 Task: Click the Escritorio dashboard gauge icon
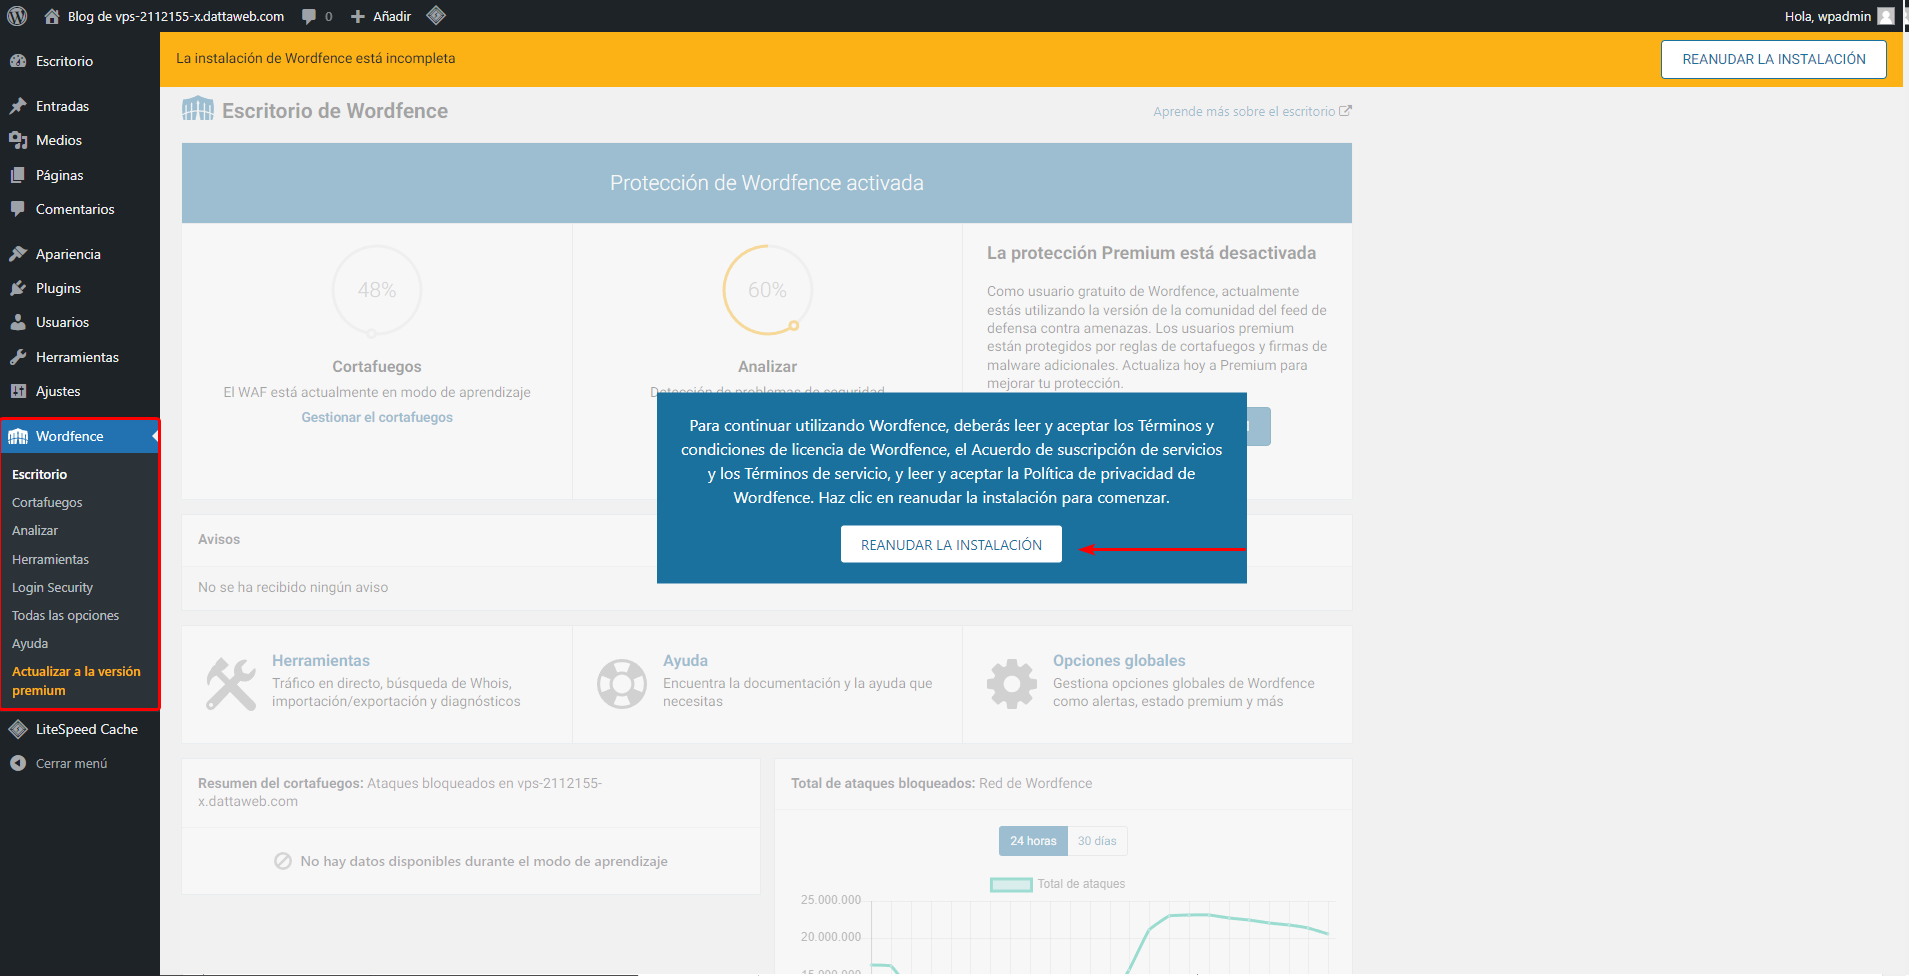(x=18, y=61)
